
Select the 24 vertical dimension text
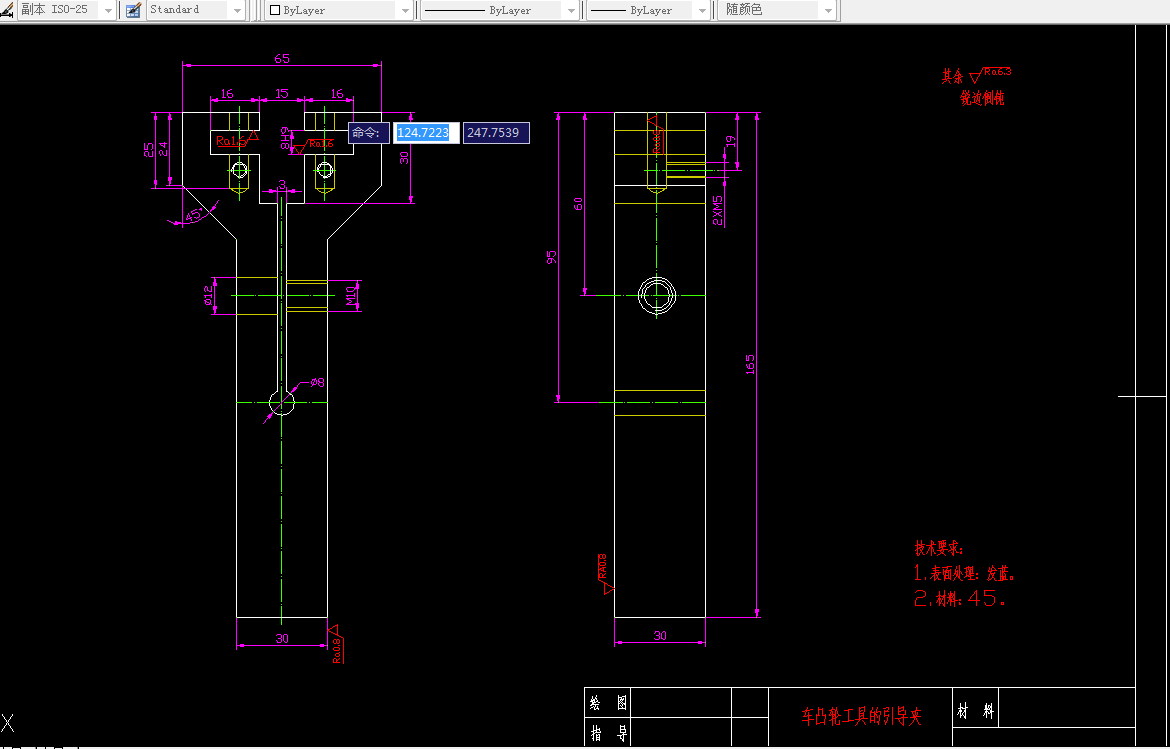(163, 149)
